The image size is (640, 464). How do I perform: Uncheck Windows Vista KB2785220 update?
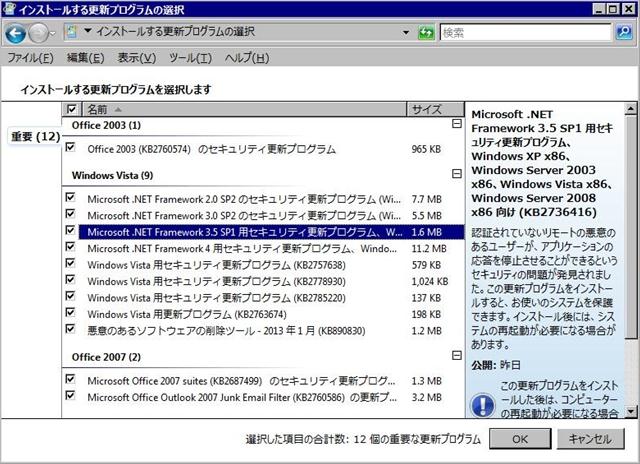(x=70, y=295)
